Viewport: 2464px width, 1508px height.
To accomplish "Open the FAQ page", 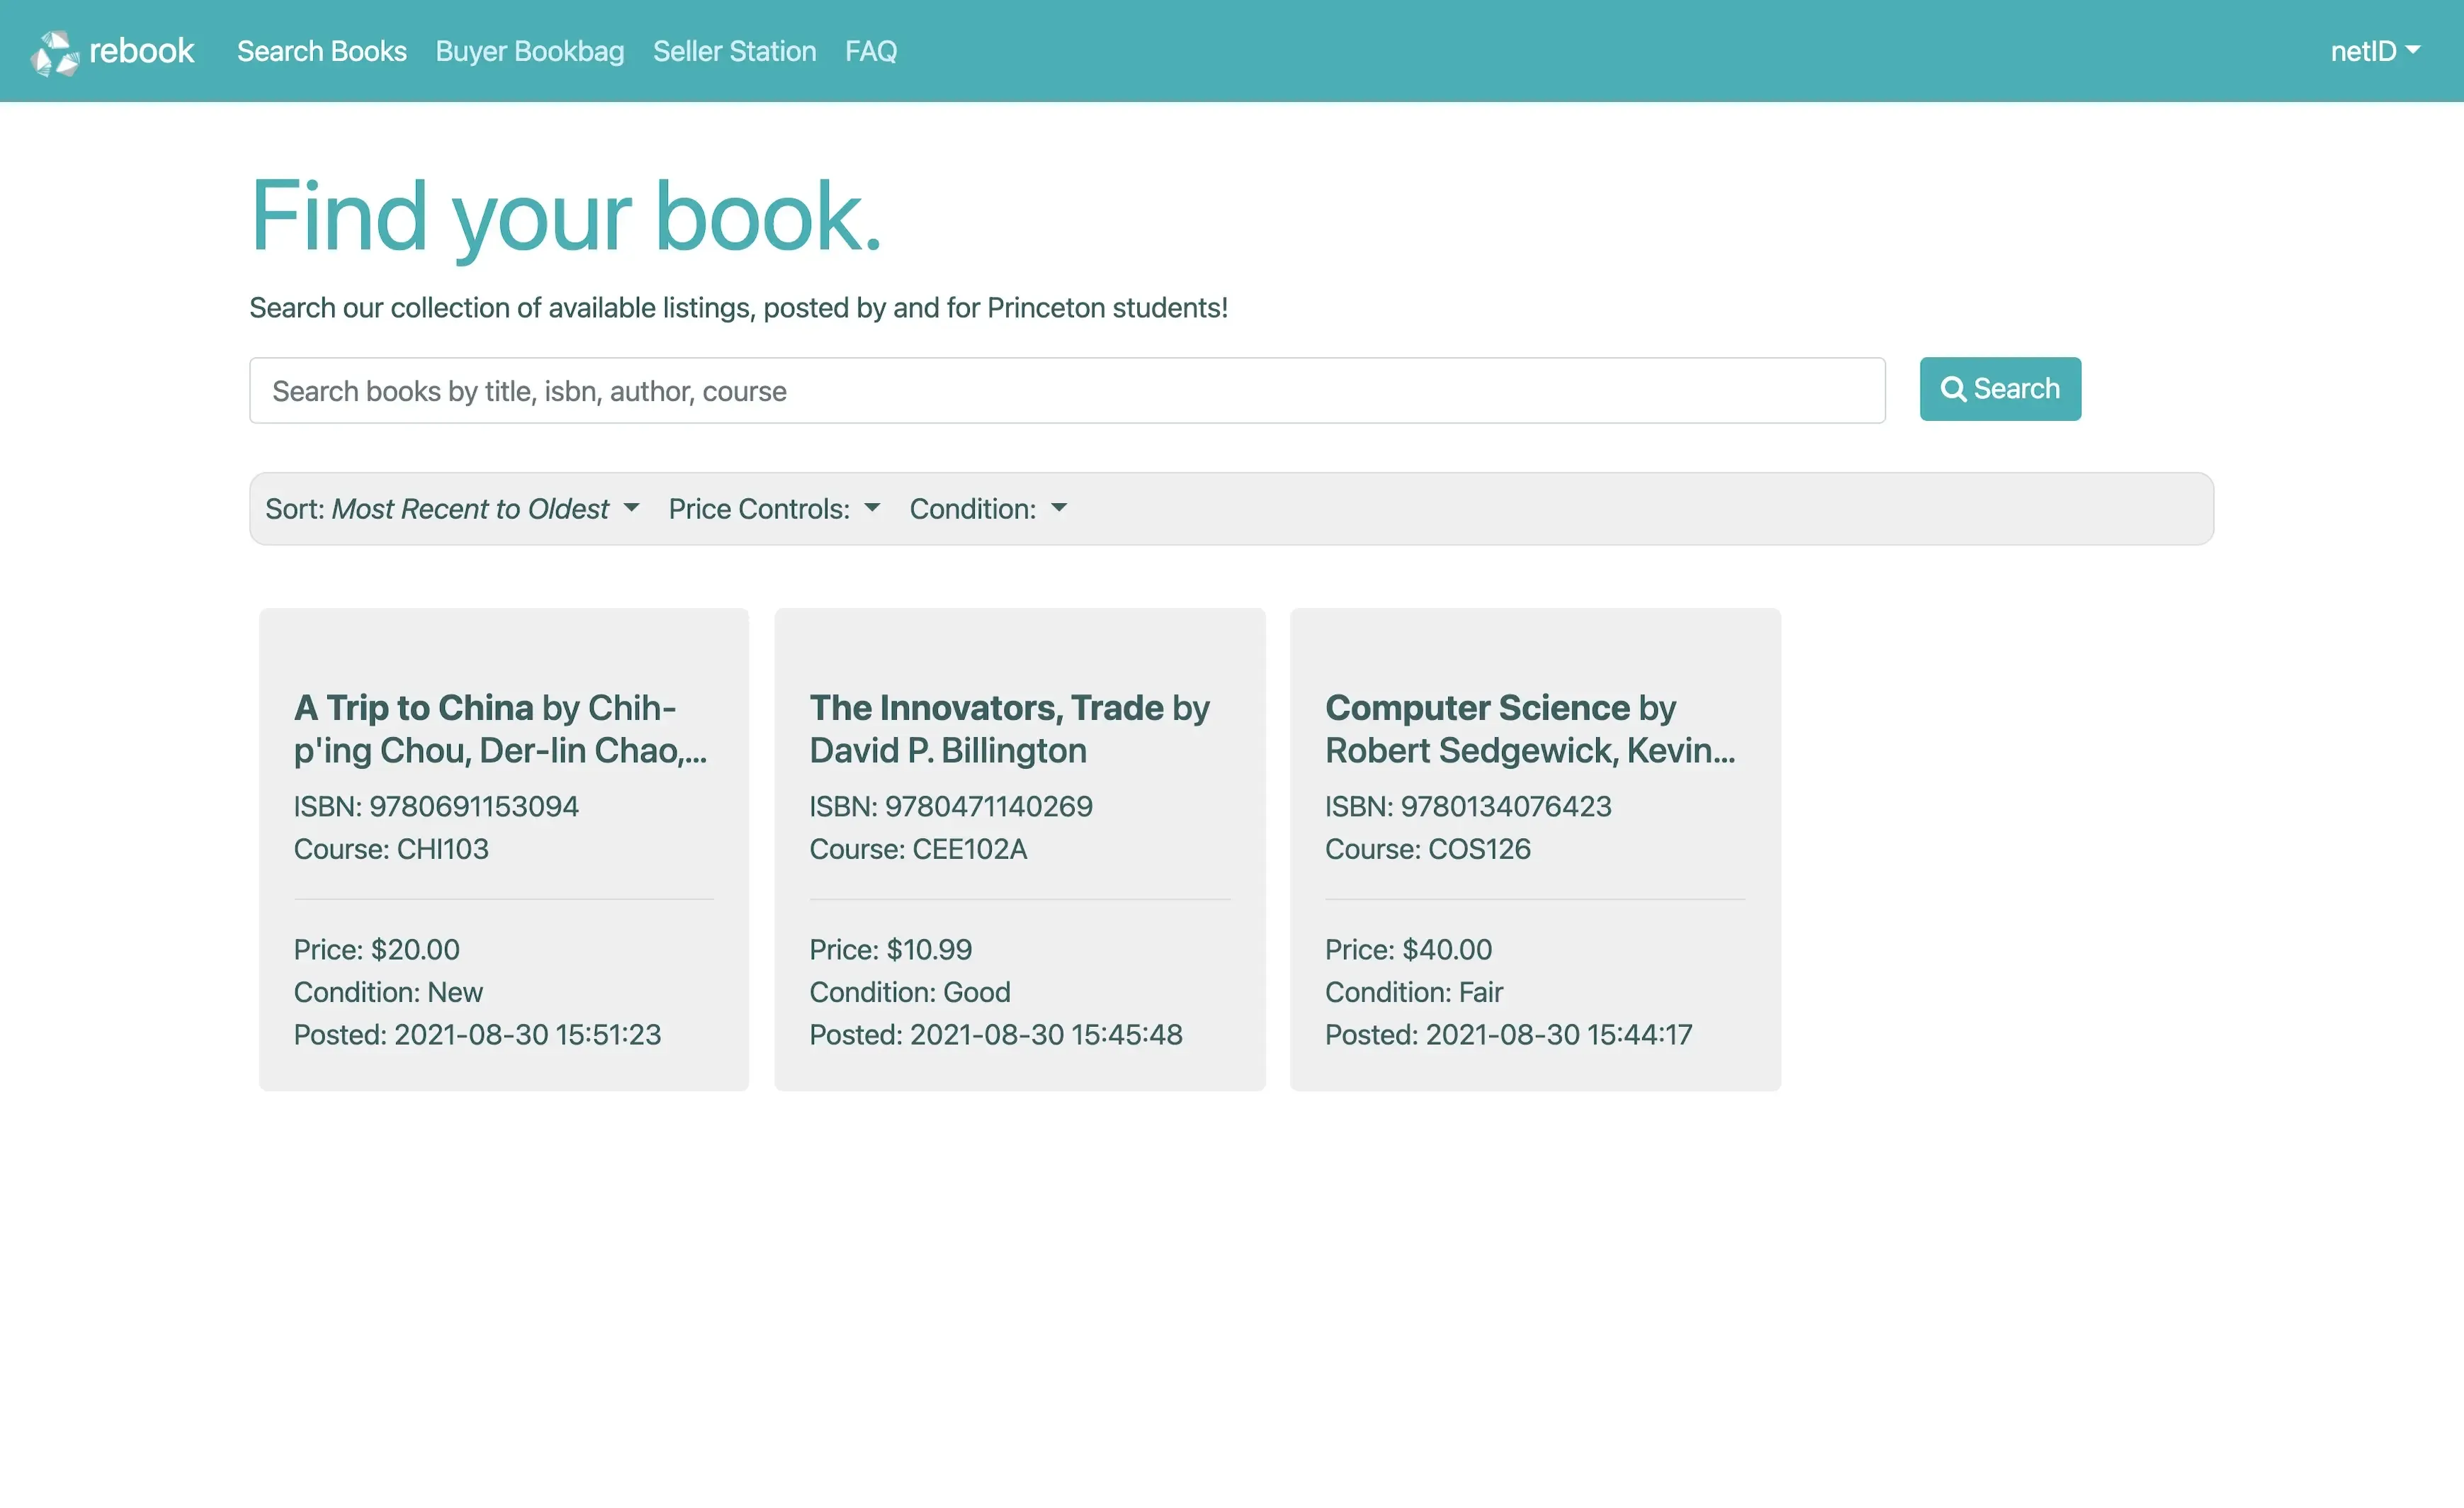I will [x=870, y=51].
